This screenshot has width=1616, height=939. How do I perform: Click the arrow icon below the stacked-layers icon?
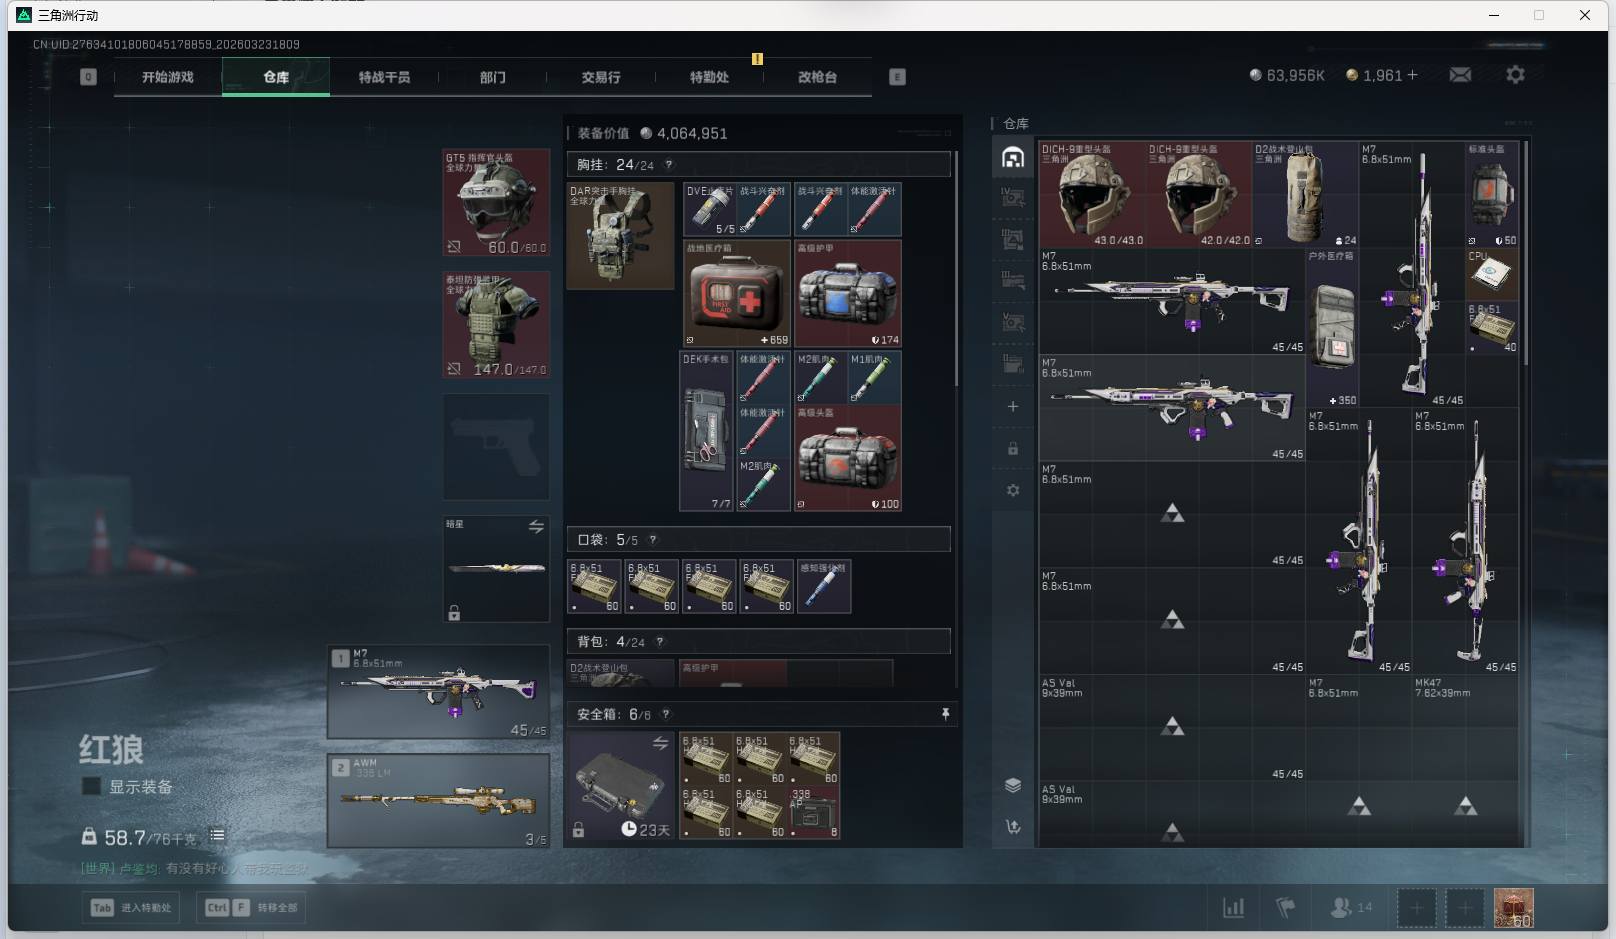point(1013,826)
